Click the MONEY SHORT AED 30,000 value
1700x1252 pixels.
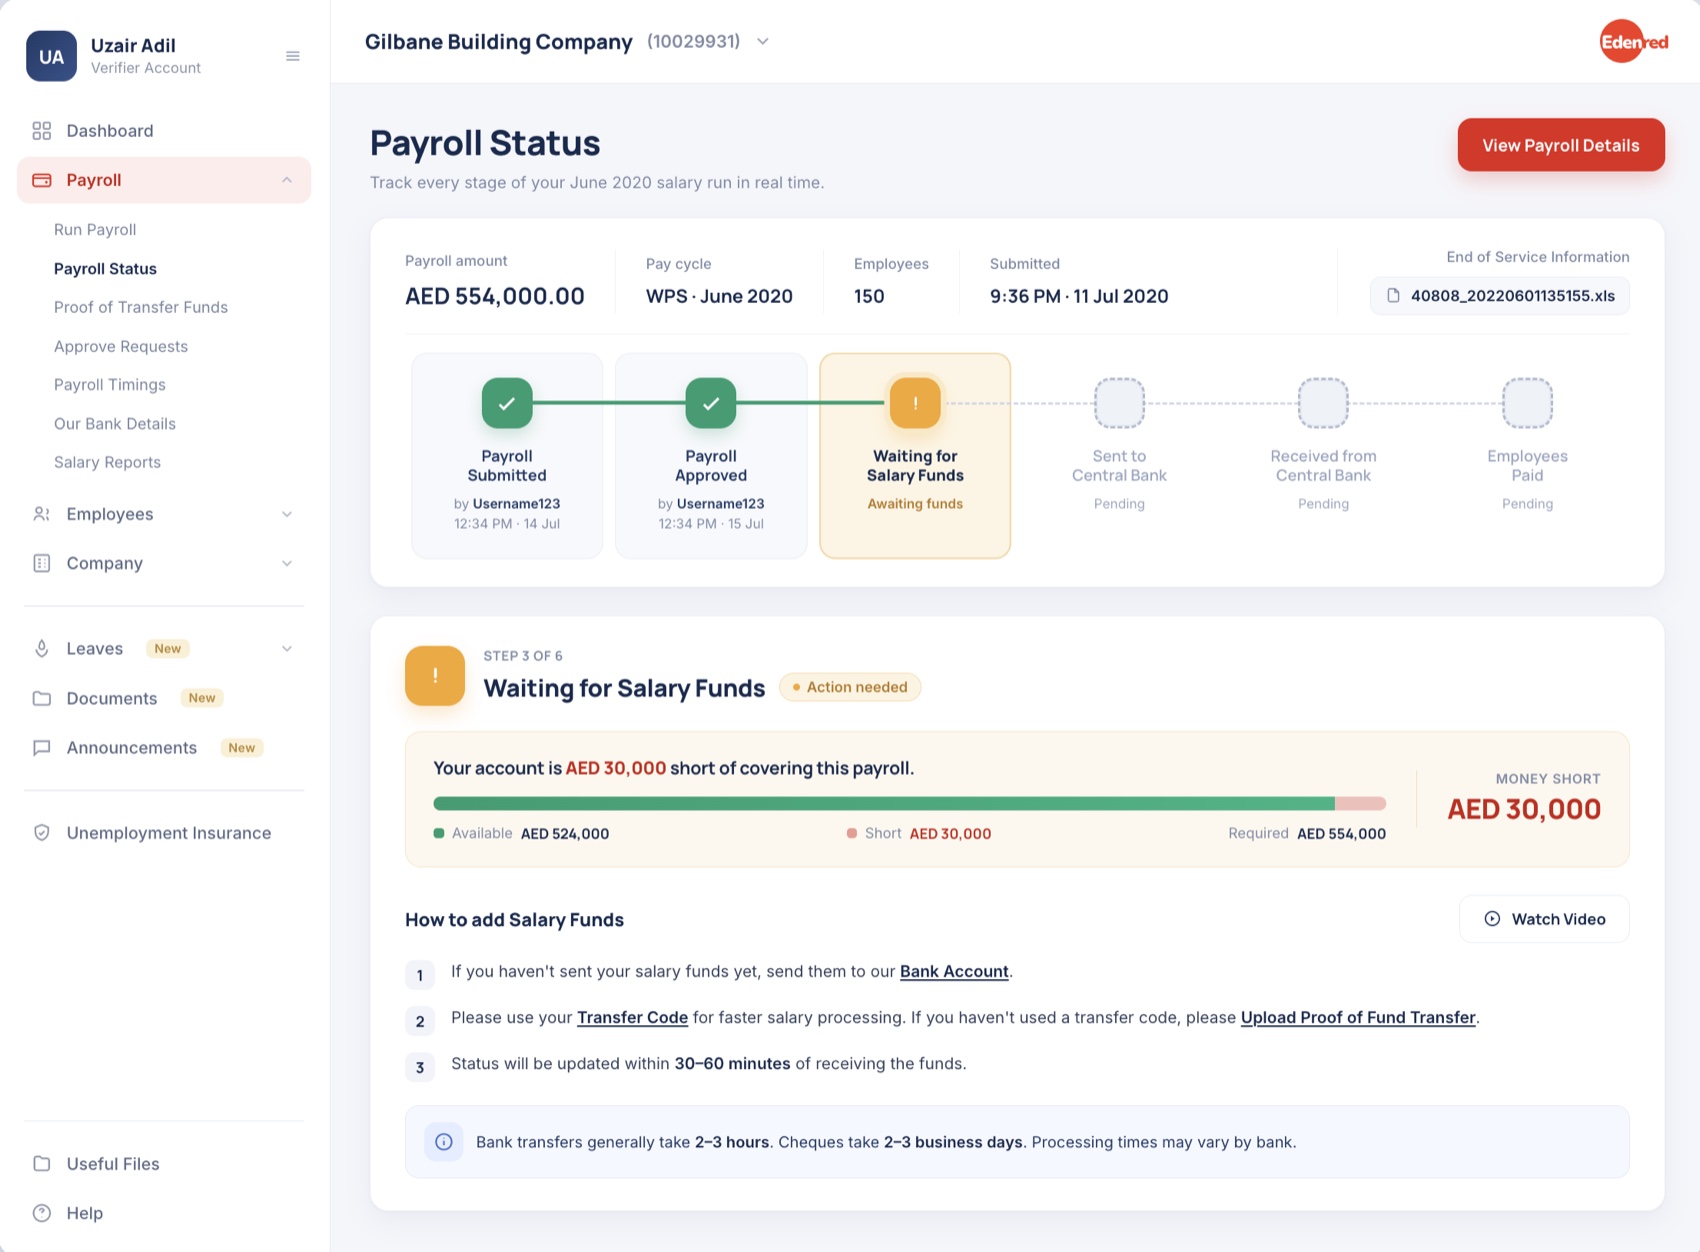tap(1524, 809)
